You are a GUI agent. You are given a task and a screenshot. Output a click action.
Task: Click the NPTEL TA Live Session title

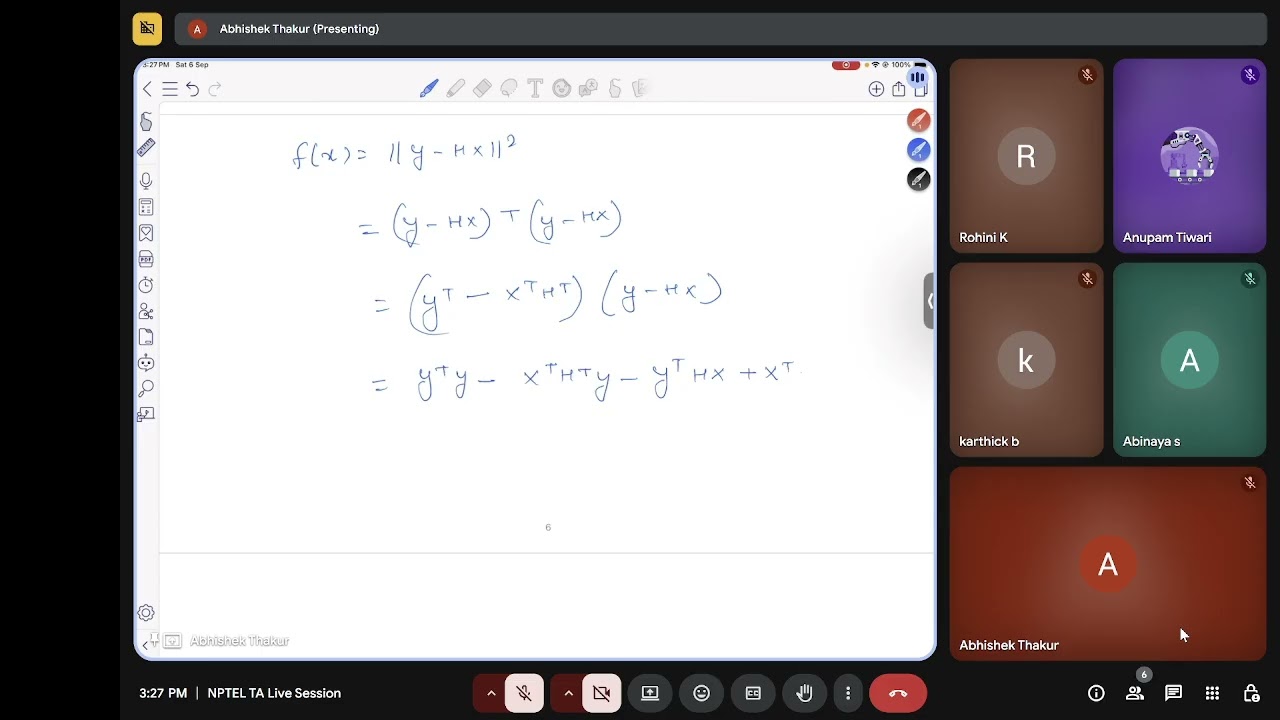(274, 693)
